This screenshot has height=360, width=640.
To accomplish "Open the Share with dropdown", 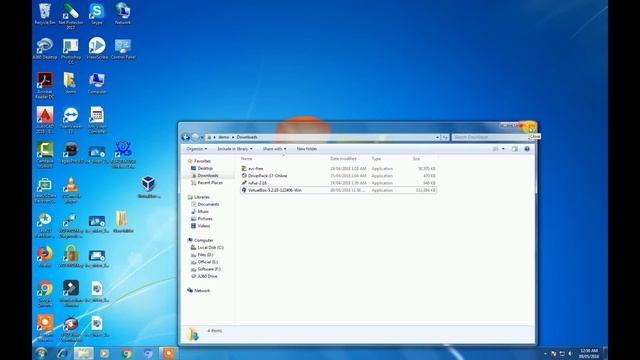I will (274, 149).
